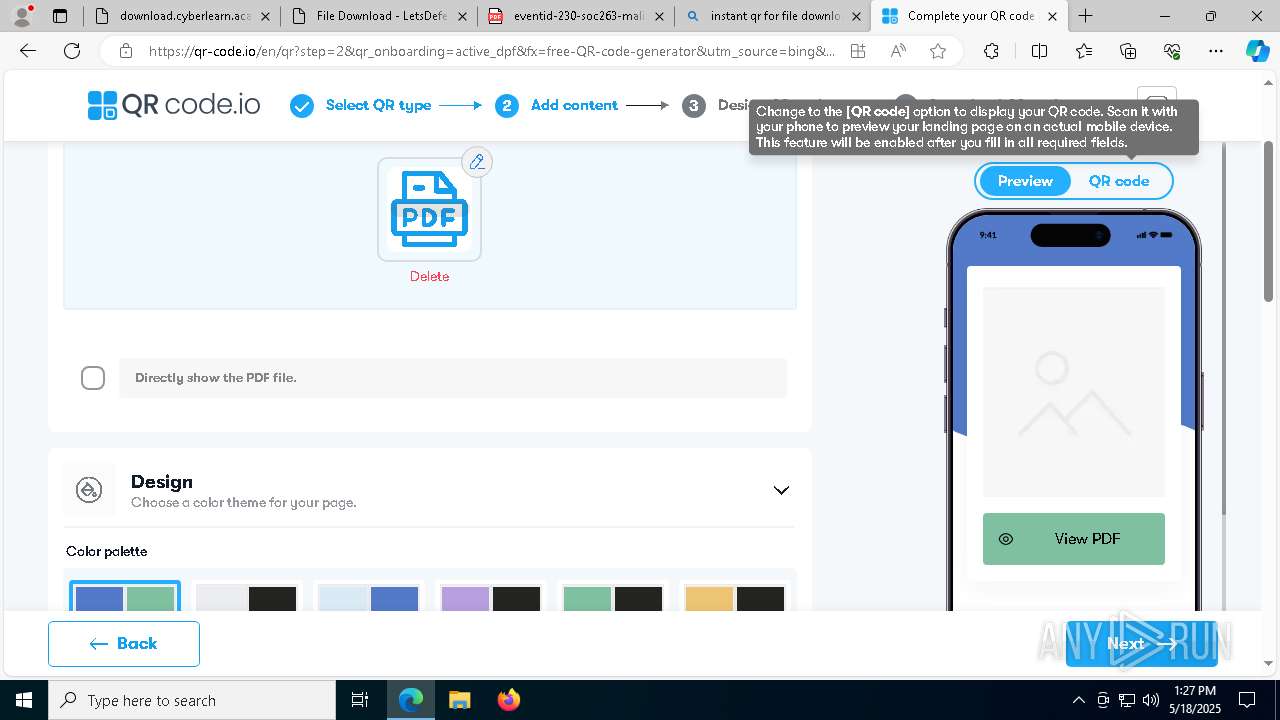
Task: Select the light gray and black palette
Action: (x=246, y=597)
